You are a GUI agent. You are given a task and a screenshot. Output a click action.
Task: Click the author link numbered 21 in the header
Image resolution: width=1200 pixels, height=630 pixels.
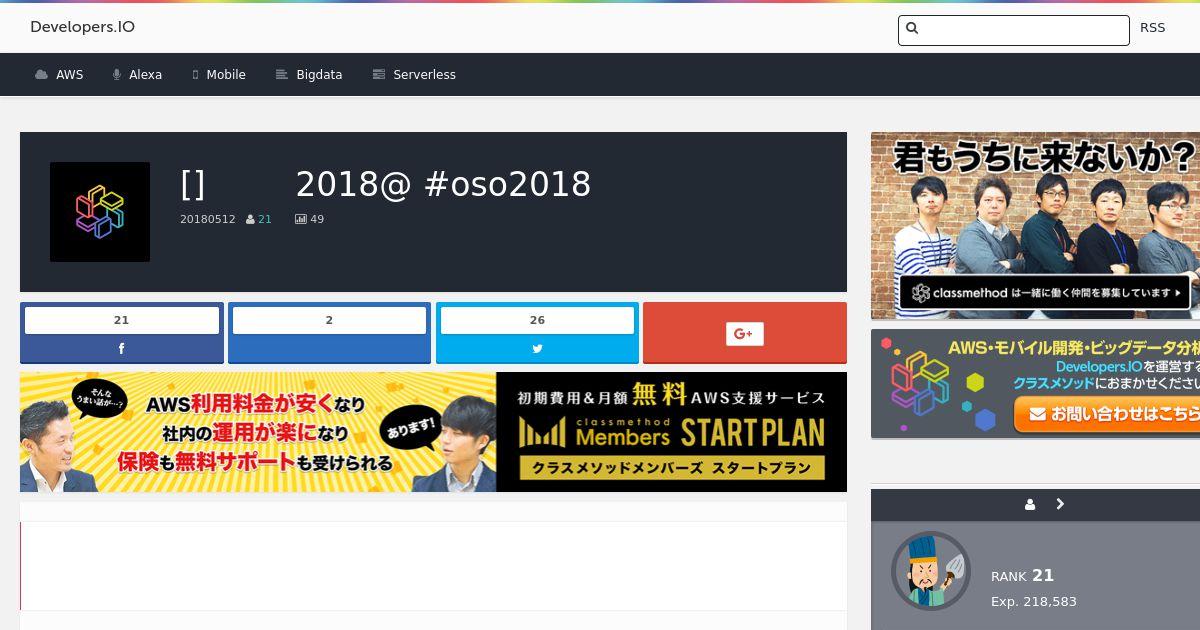click(265, 219)
